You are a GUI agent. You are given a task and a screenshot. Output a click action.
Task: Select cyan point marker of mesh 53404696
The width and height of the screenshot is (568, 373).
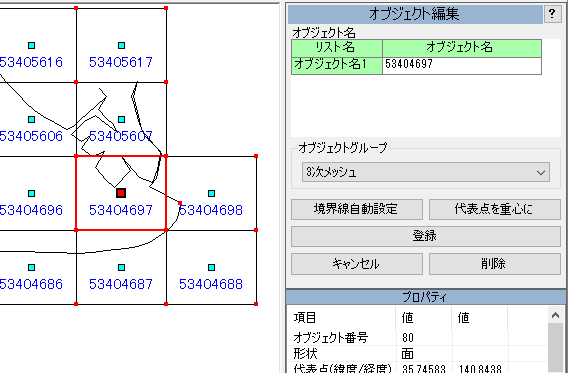[x=32, y=193]
